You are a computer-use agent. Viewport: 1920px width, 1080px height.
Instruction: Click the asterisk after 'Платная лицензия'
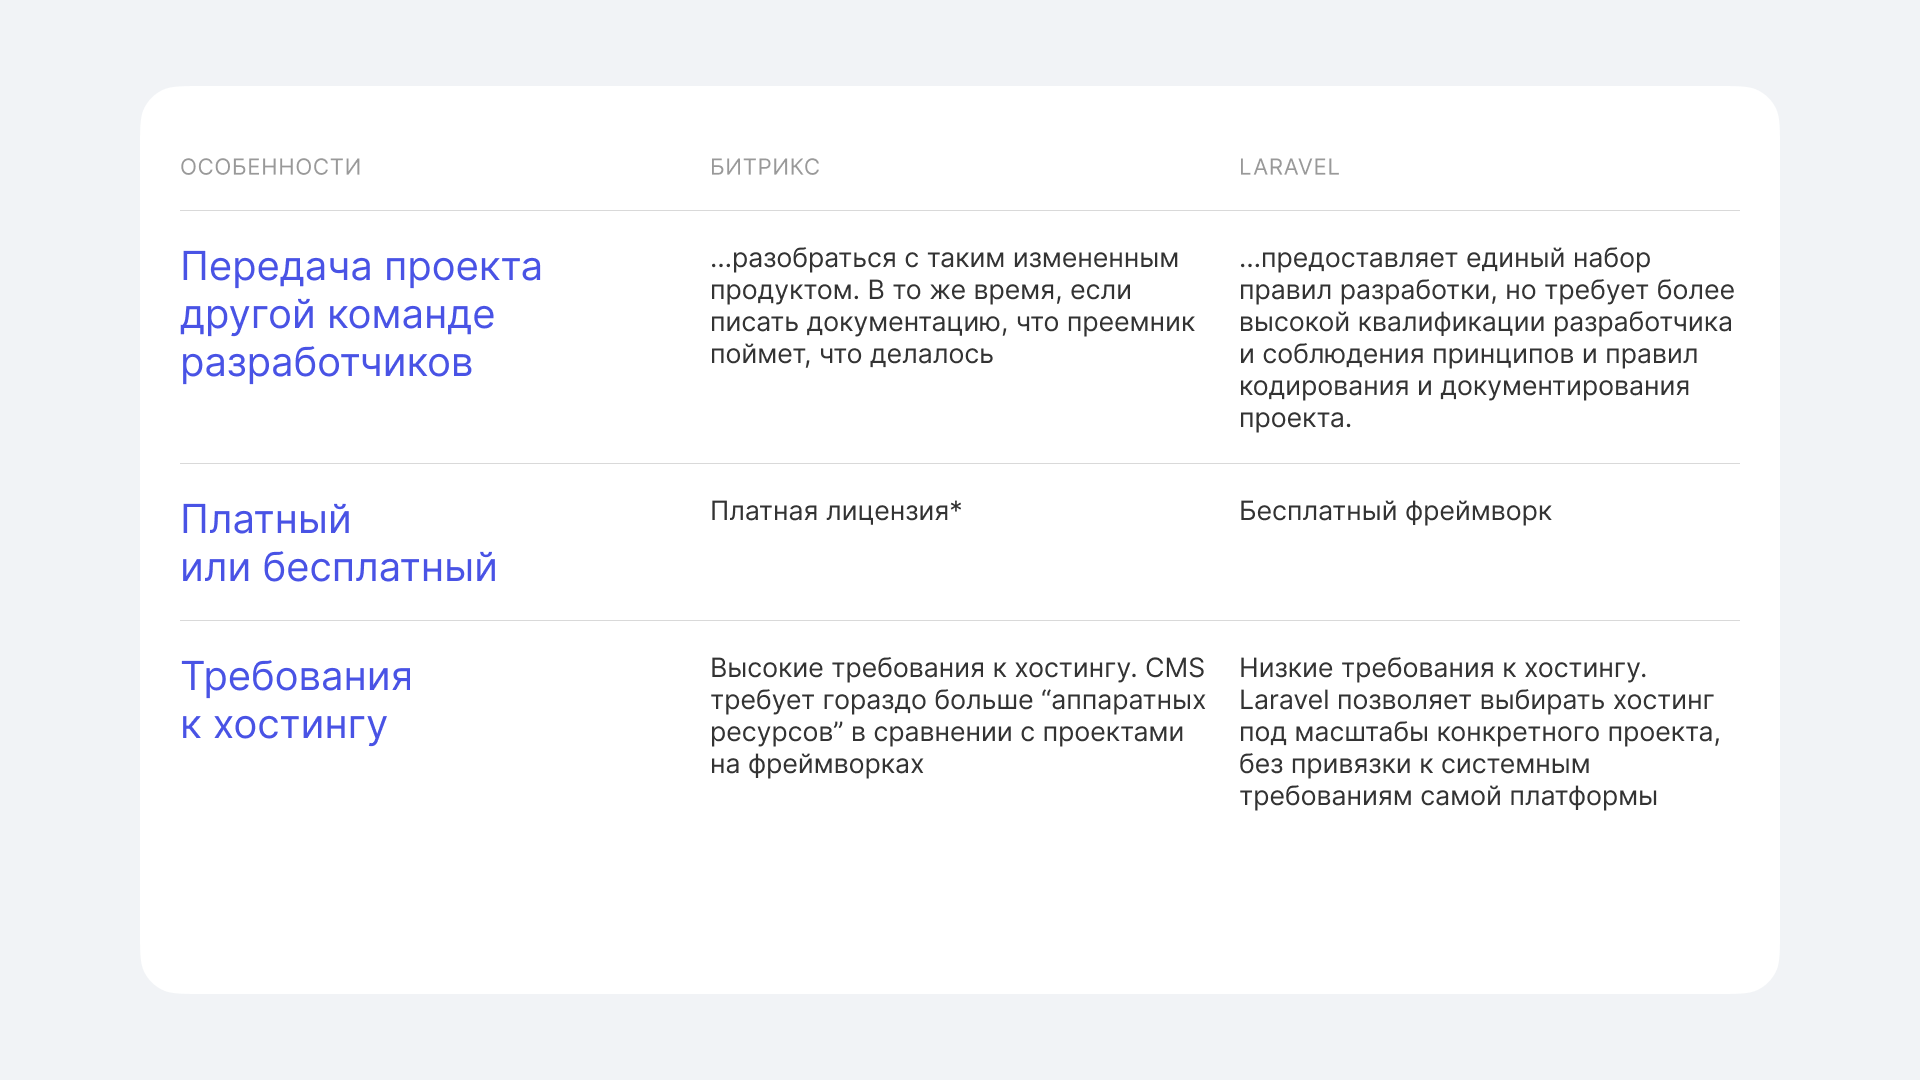click(956, 509)
